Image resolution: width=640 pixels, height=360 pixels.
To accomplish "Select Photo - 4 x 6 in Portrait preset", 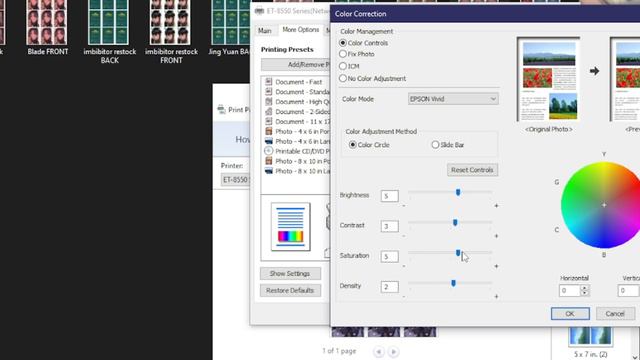I will (297, 131).
